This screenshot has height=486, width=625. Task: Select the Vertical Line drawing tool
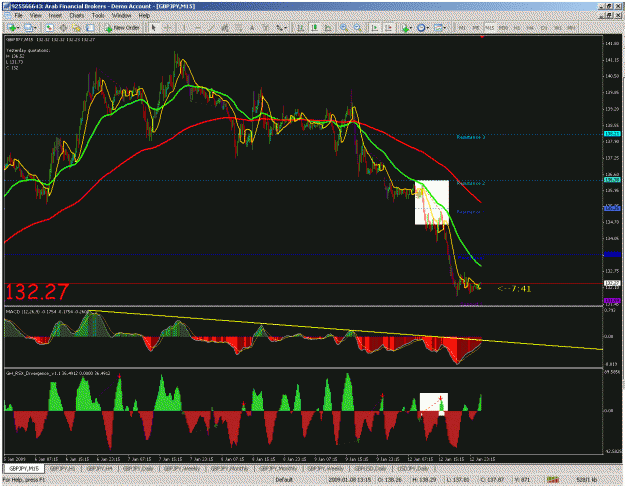click(183, 28)
